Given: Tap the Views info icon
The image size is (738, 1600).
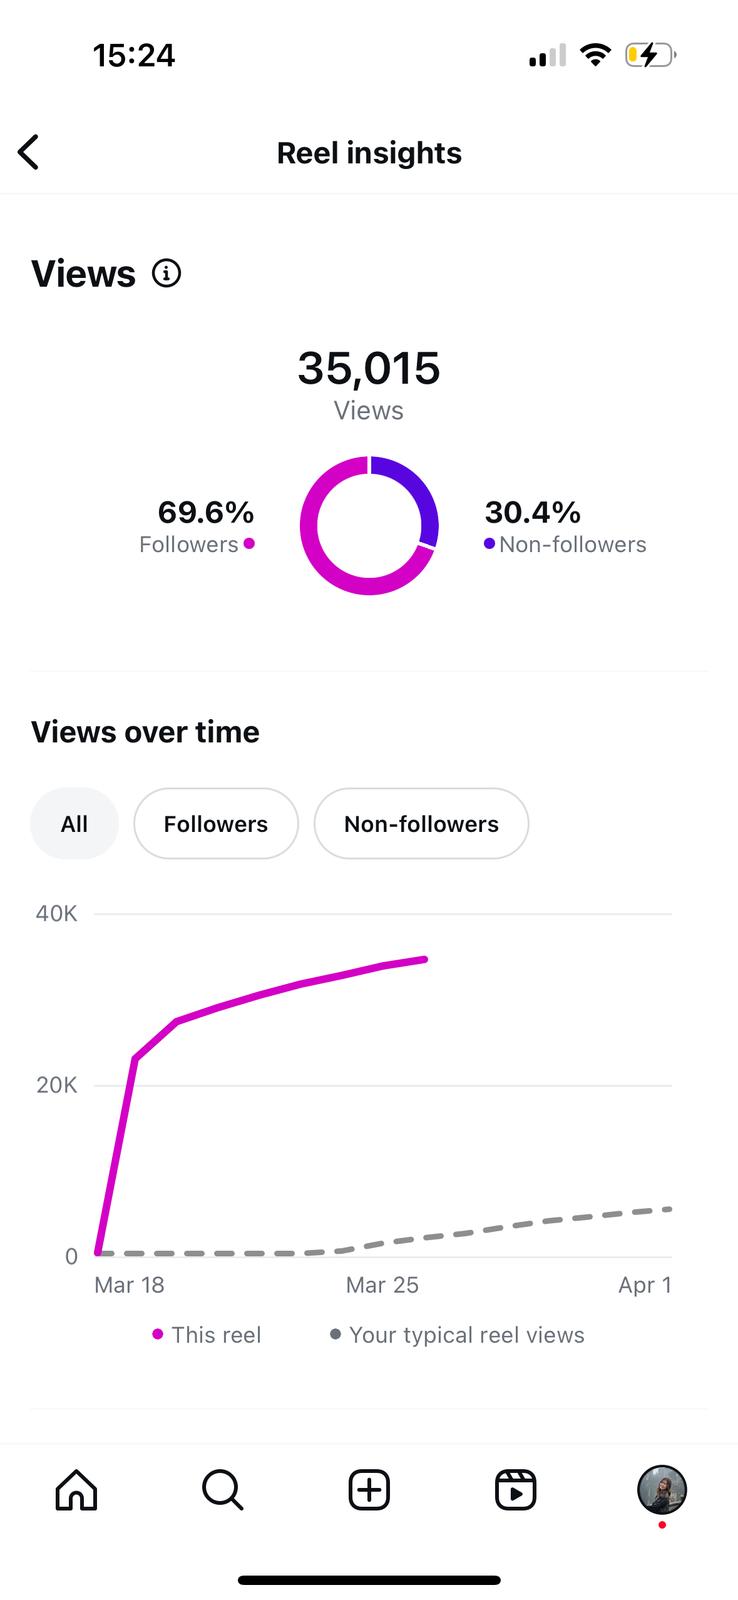Looking at the screenshot, I should pyautogui.click(x=166, y=273).
